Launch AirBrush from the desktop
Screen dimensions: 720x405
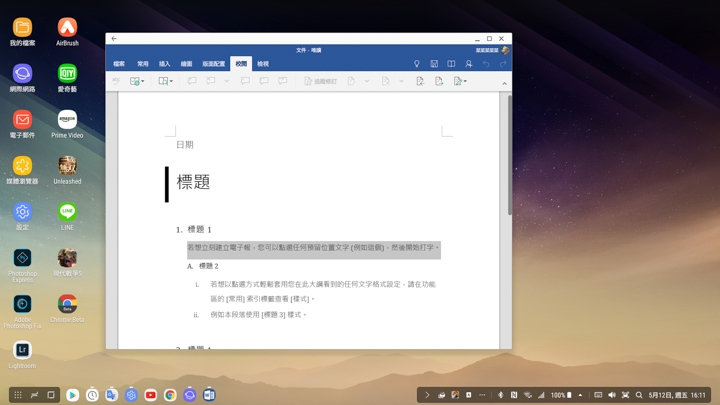pos(67,32)
